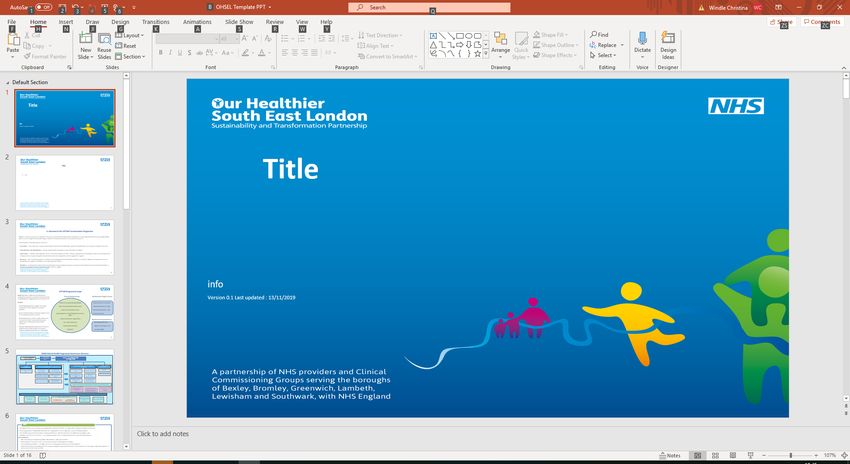Collapse the Default Section in the slide panel
Image resolution: width=850 pixels, height=464 pixels.
point(8,82)
